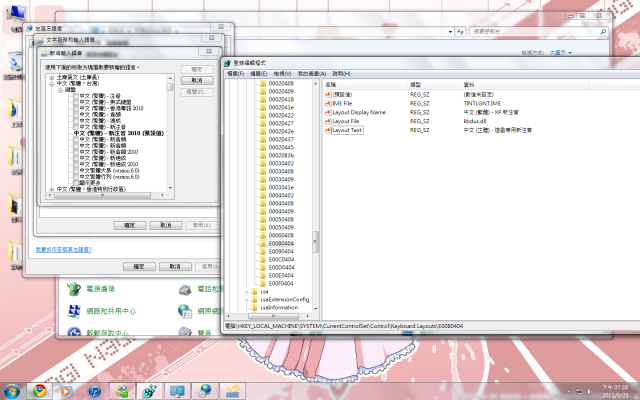Open 檢視(V) menu in Registry Editor
Screen dimensions: 640x400
pos(282,74)
